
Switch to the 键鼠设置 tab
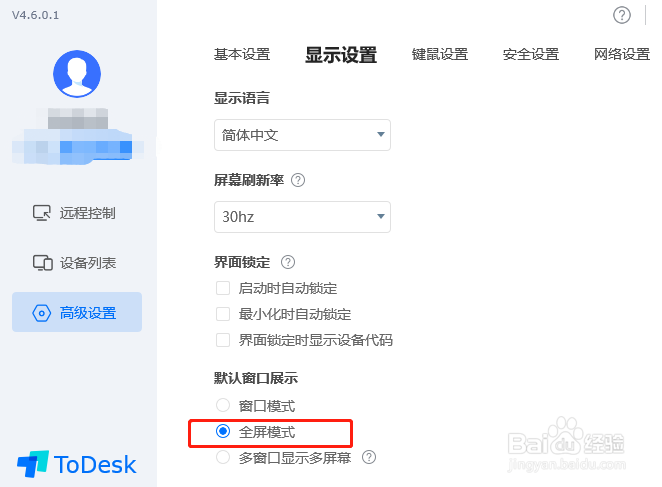click(x=440, y=54)
